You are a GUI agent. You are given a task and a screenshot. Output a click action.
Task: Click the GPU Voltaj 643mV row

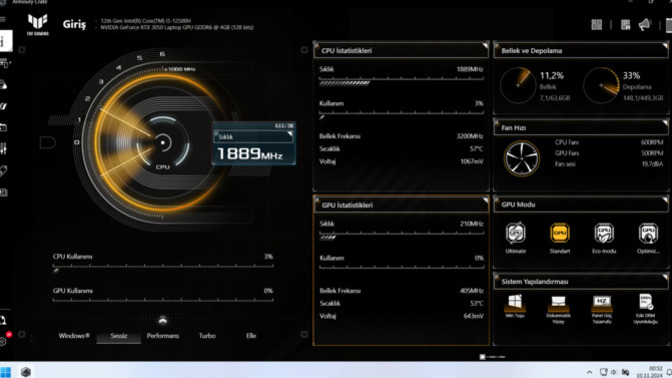point(401,316)
